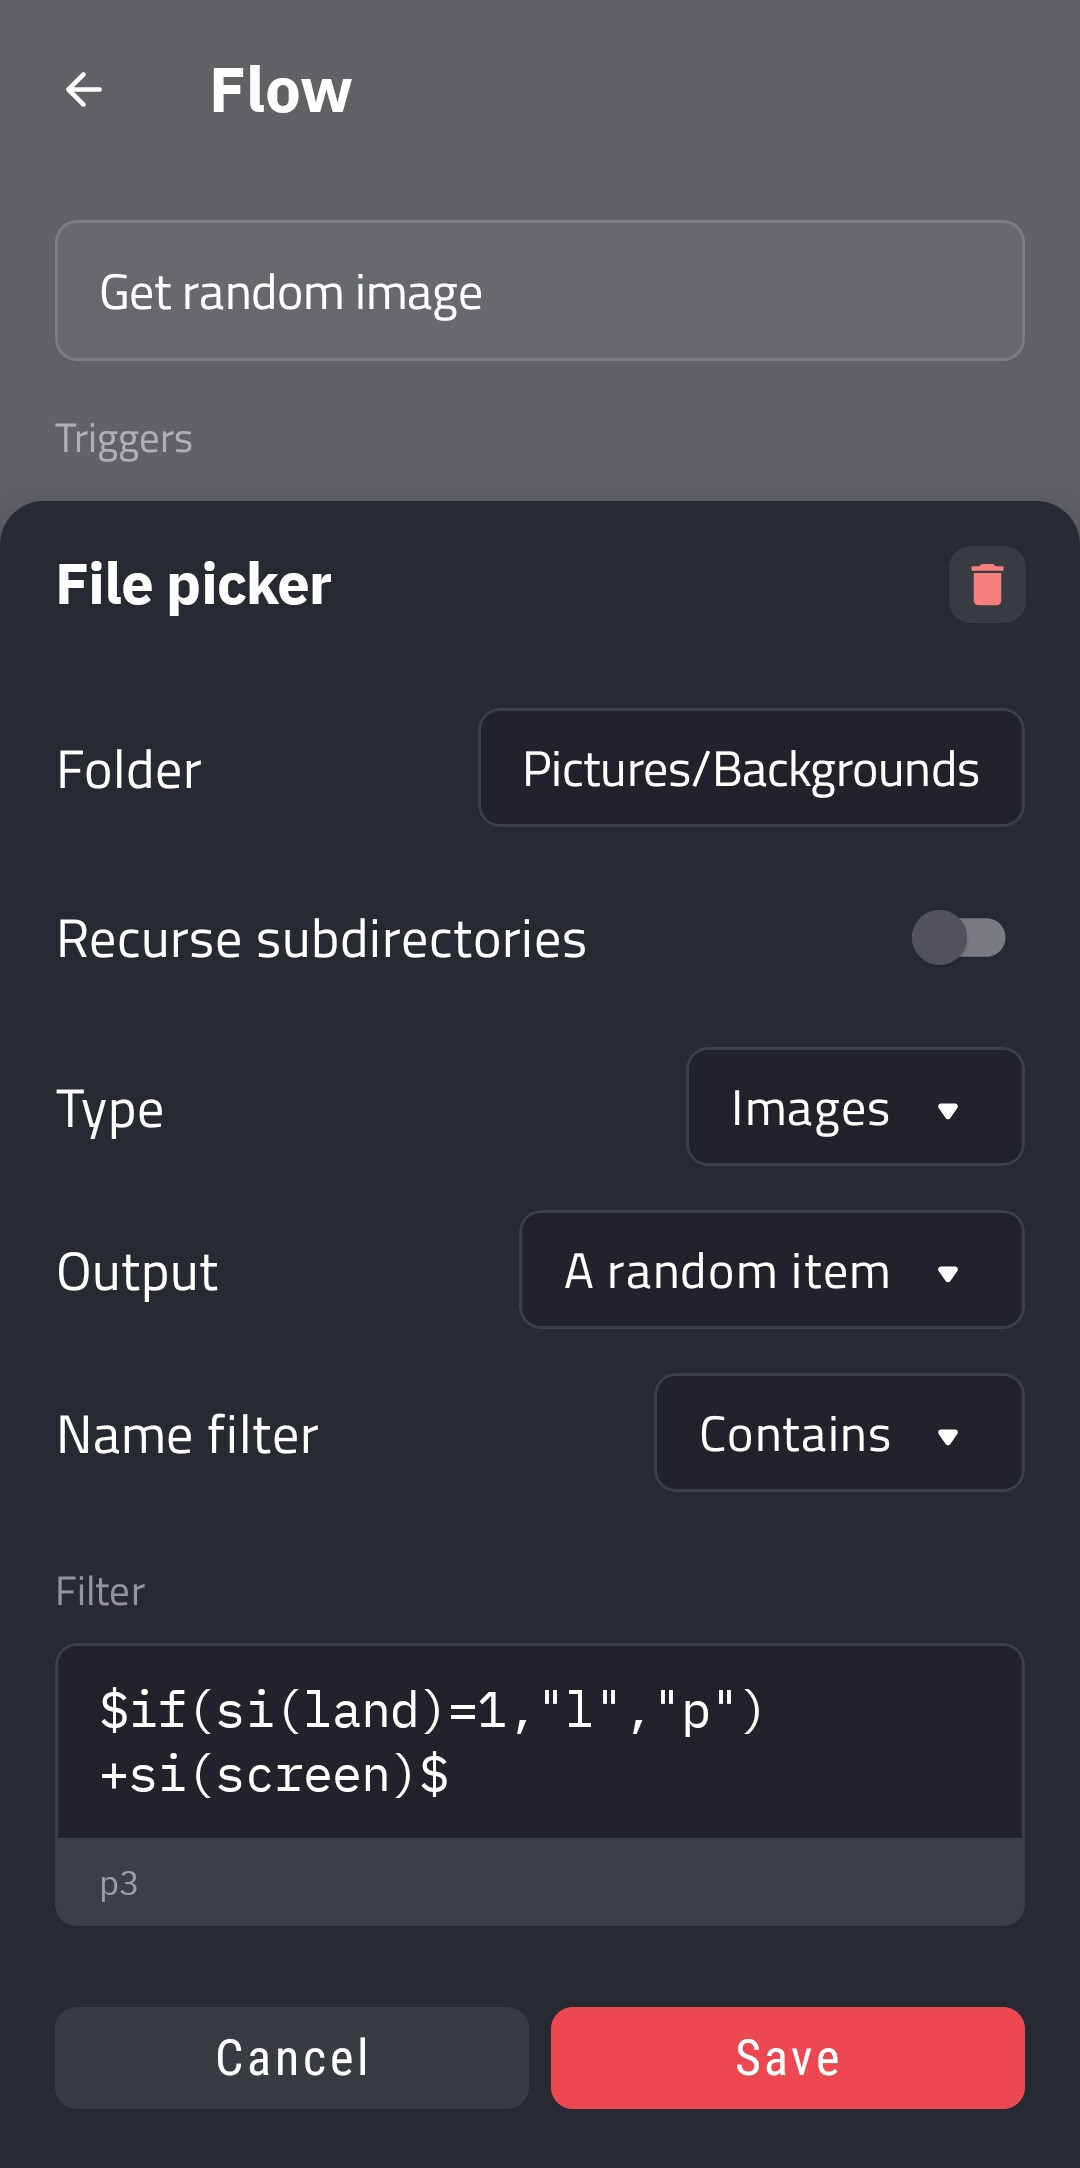Screen dimensions: 1080x2168
Task: Click the caret arrow beside Contains
Action: click(x=948, y=1436)
